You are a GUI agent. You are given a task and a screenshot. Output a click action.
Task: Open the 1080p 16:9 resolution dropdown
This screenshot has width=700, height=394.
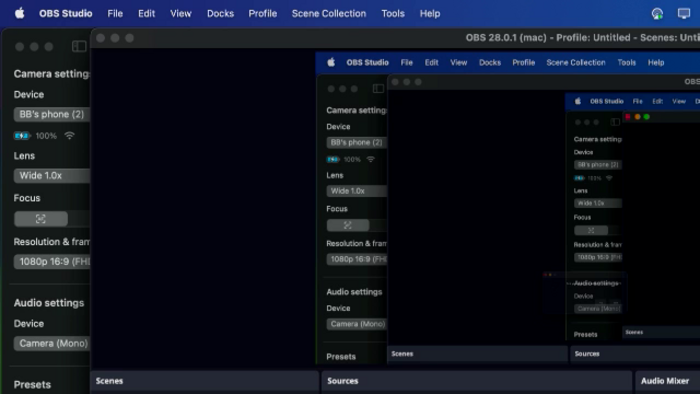tap(52, 261)
